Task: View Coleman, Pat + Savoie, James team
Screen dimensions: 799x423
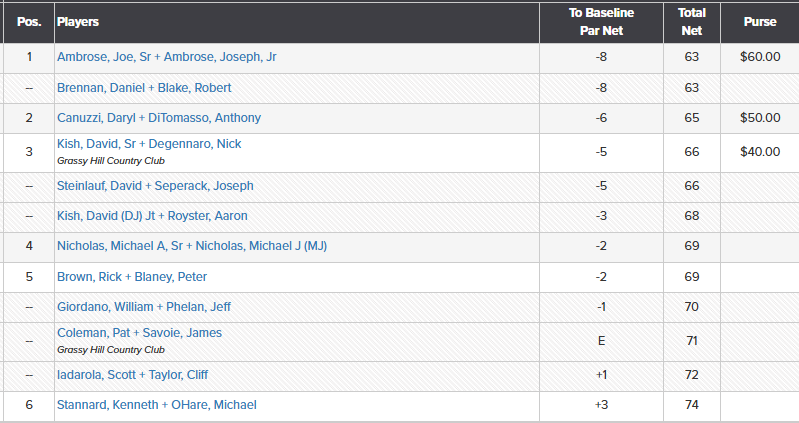Action: click(x=139, y=333)
